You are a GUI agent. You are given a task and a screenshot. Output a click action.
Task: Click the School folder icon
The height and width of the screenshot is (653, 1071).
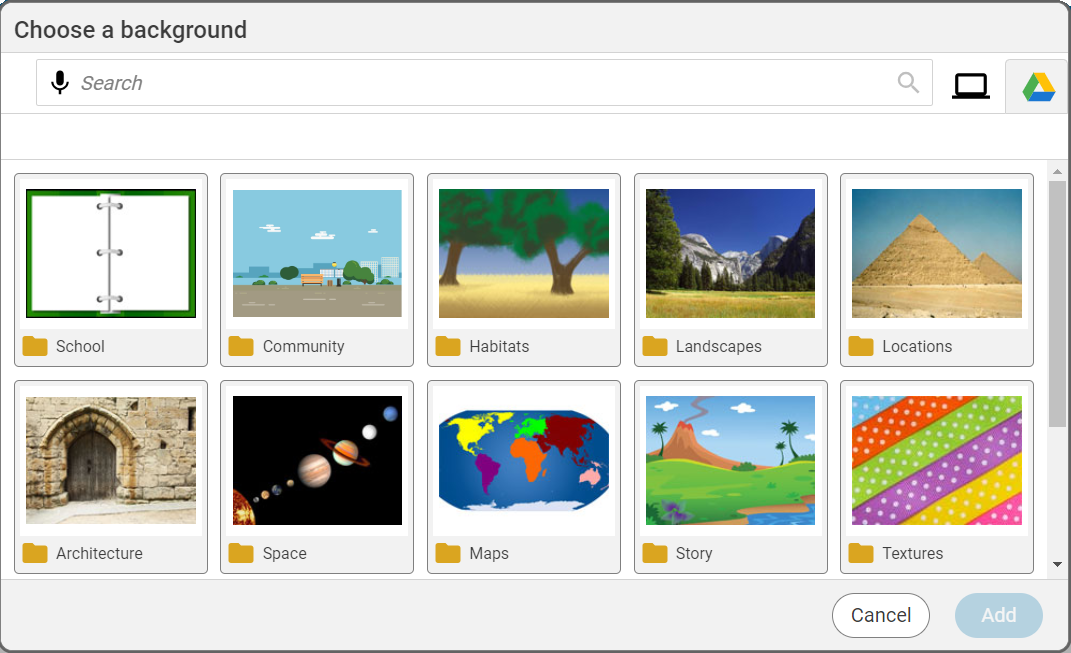click(34, 346)
